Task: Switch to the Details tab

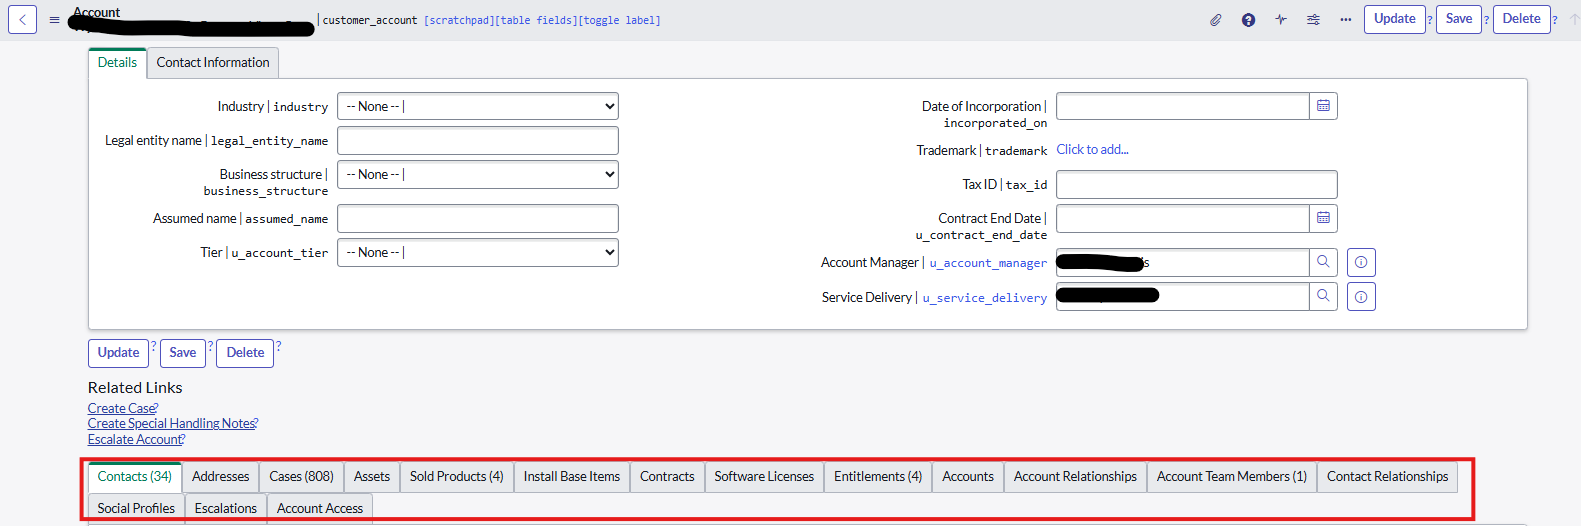Action: (x=117, y=63)
